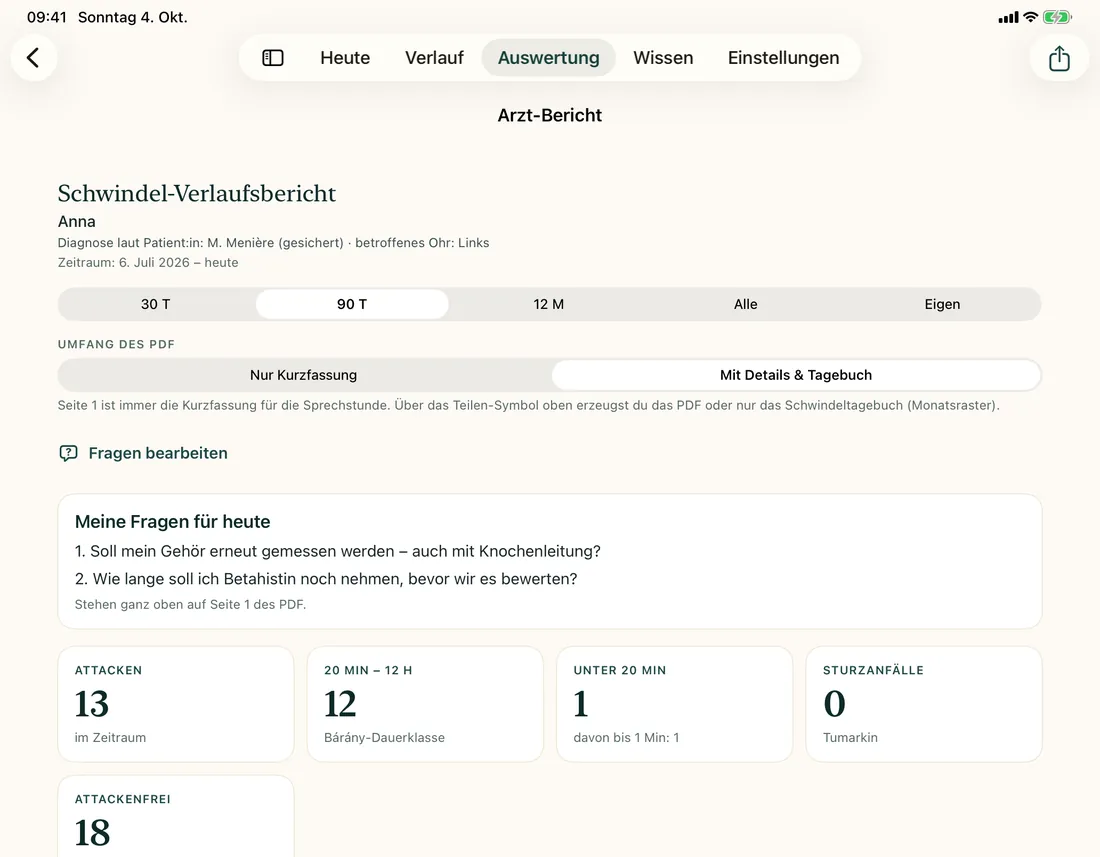Image resolution: width=1100 pixels, height=857 pixels.
Task: Click the Bárány-Dauerklasse caption
Action: click(x=384, y=738)
